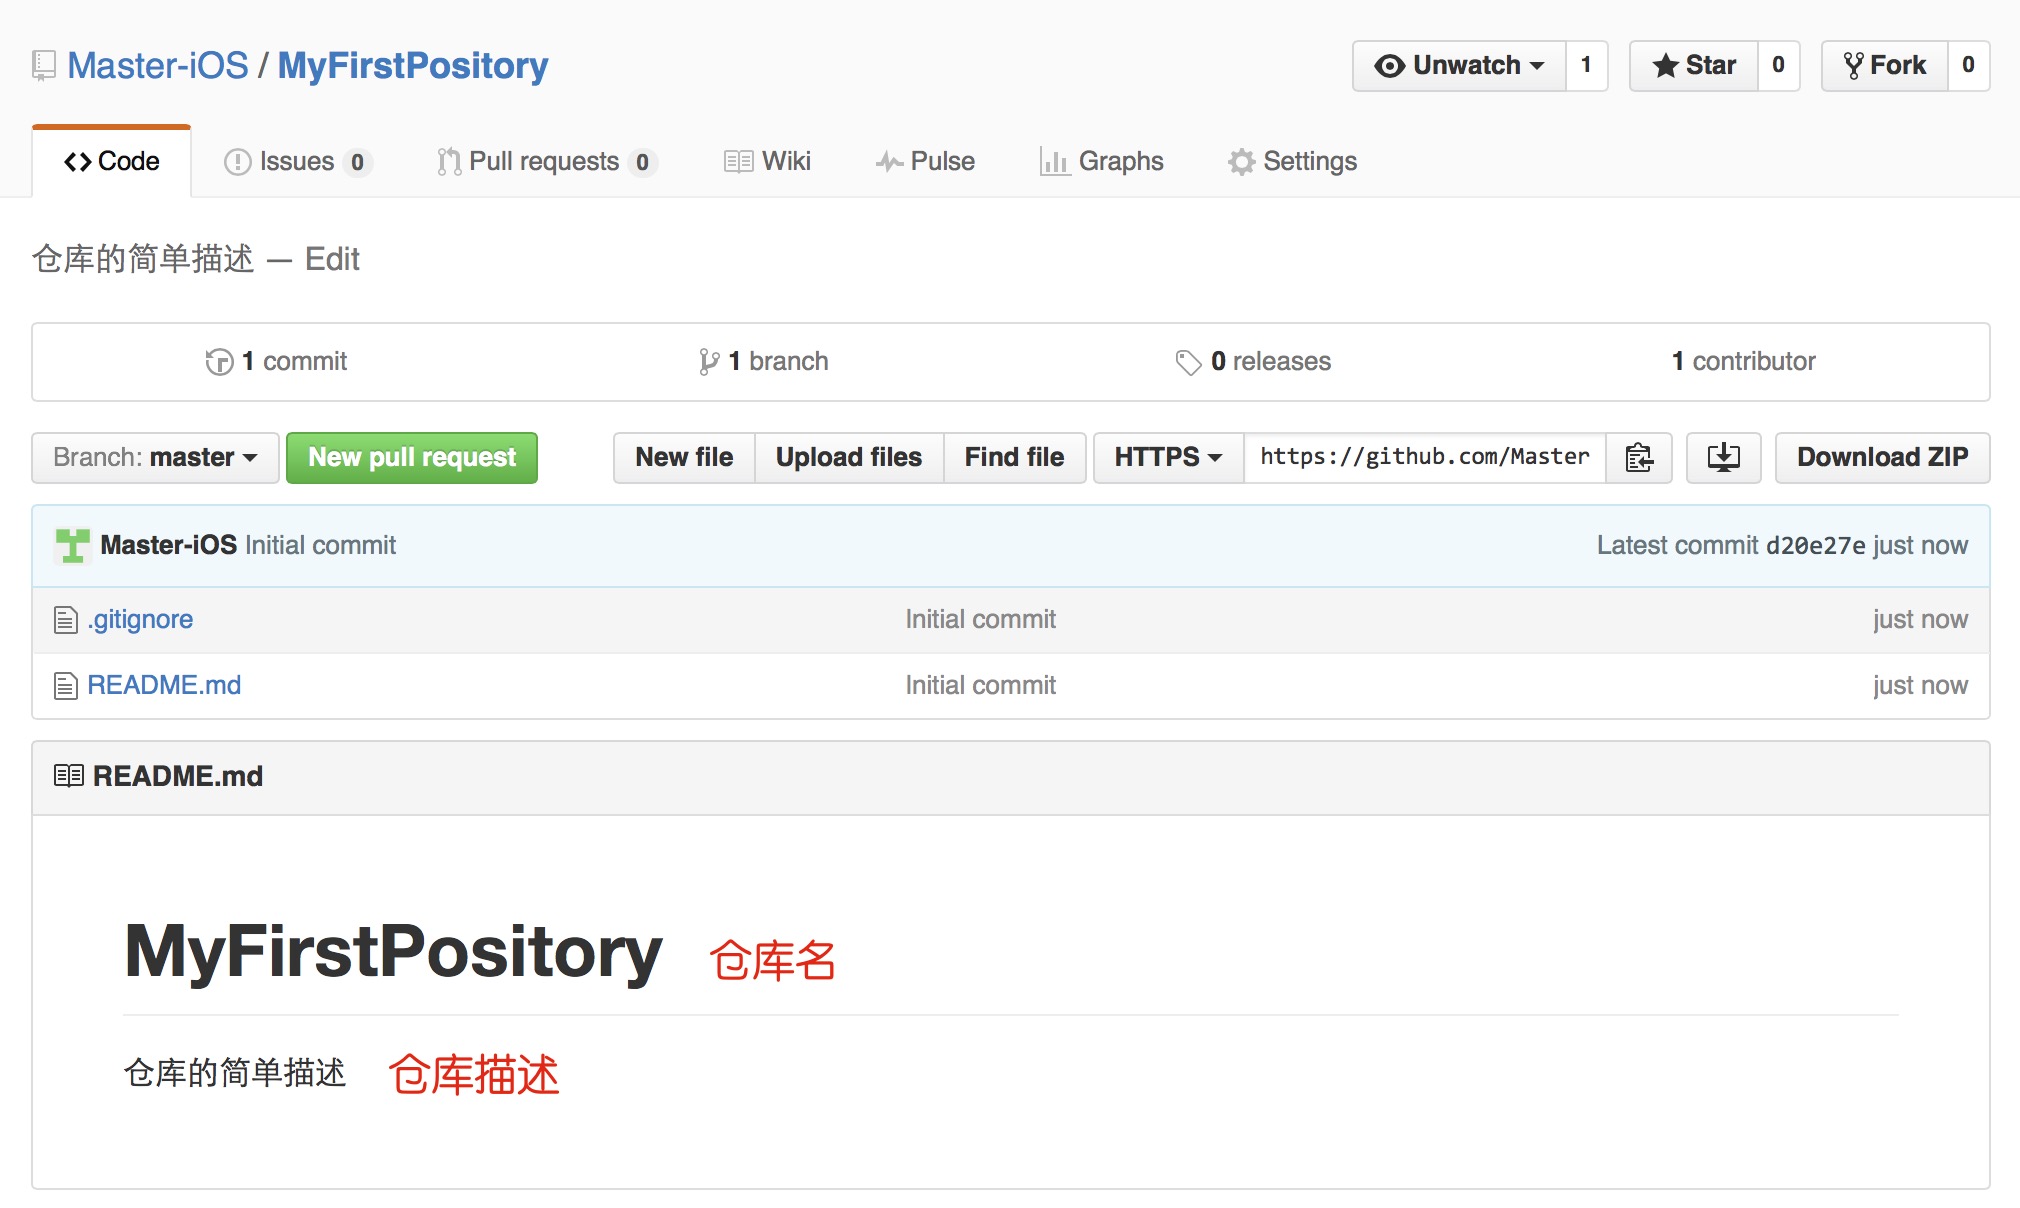Copy clone URL with clipboard icon
Viewport: 2020px width, 1208px height.
1639,458
